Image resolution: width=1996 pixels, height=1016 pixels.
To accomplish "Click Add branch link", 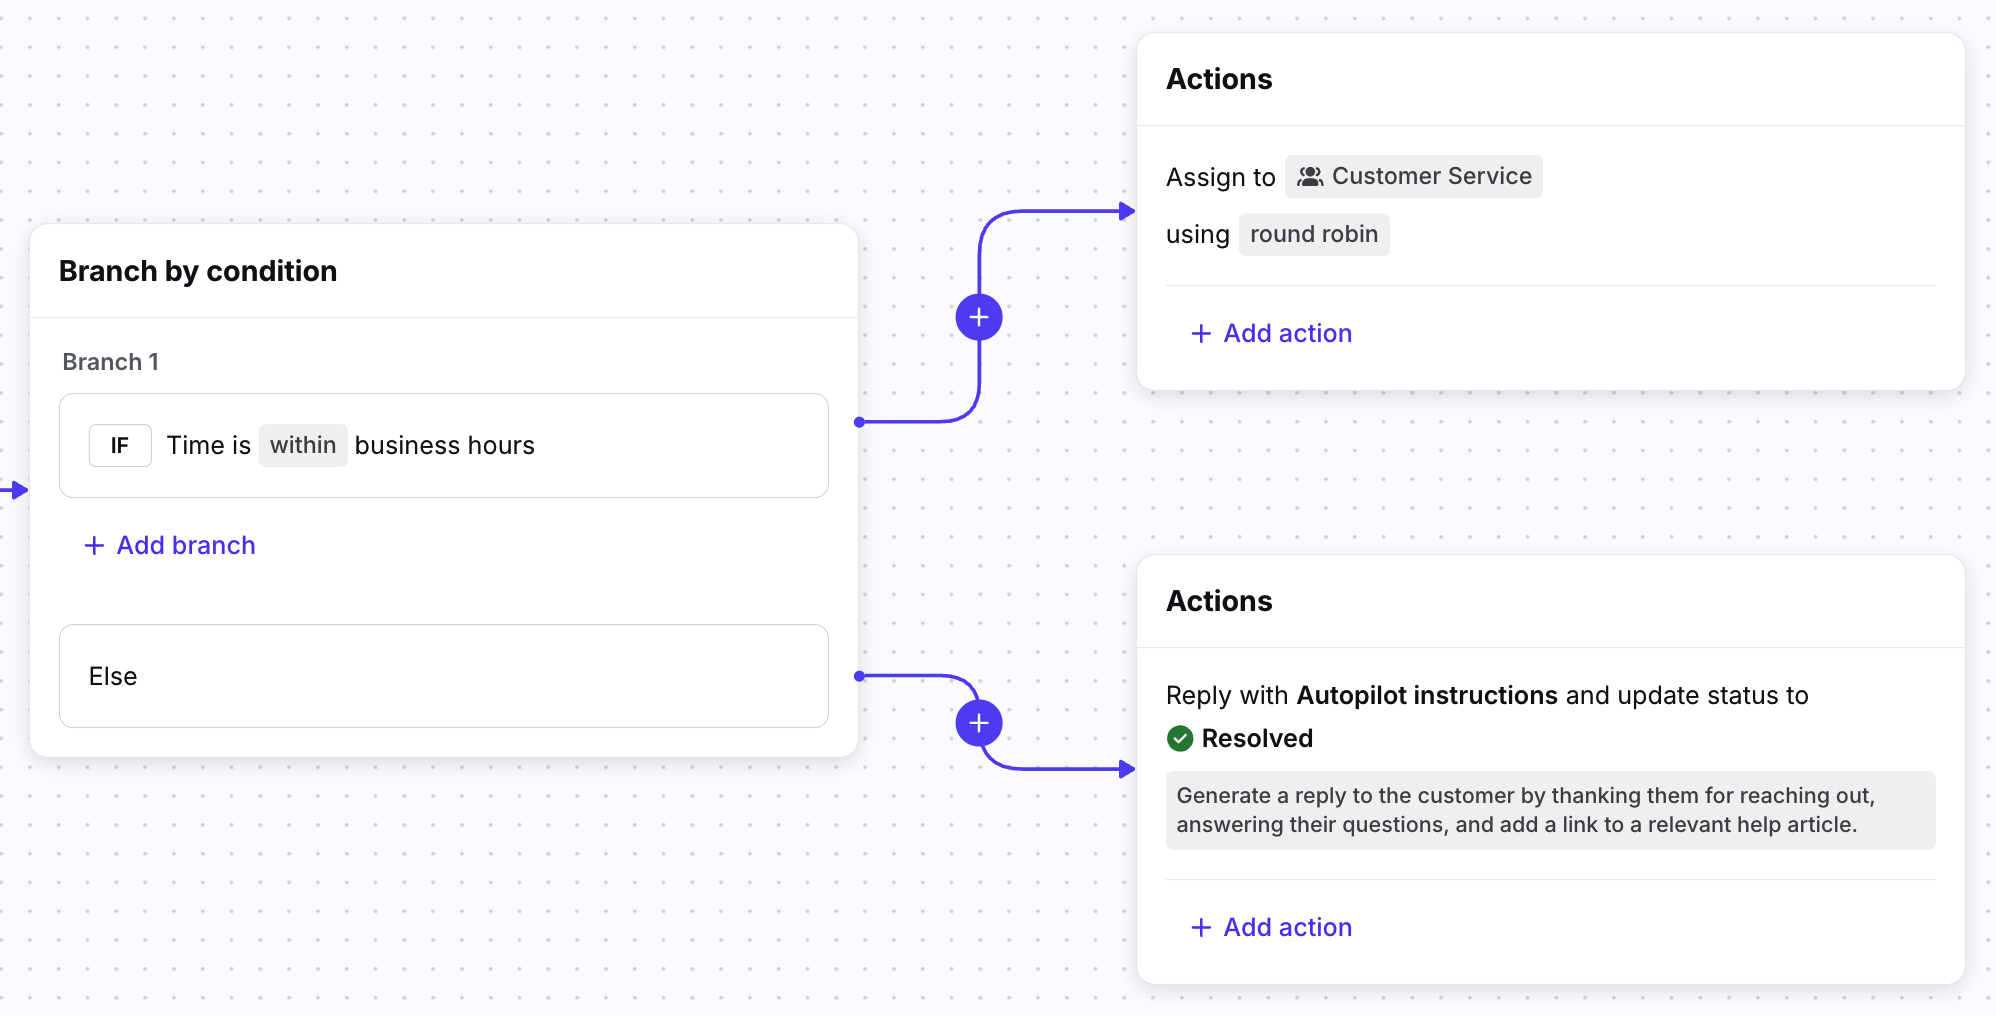I will pyautogui.click(x=186, y=546).
